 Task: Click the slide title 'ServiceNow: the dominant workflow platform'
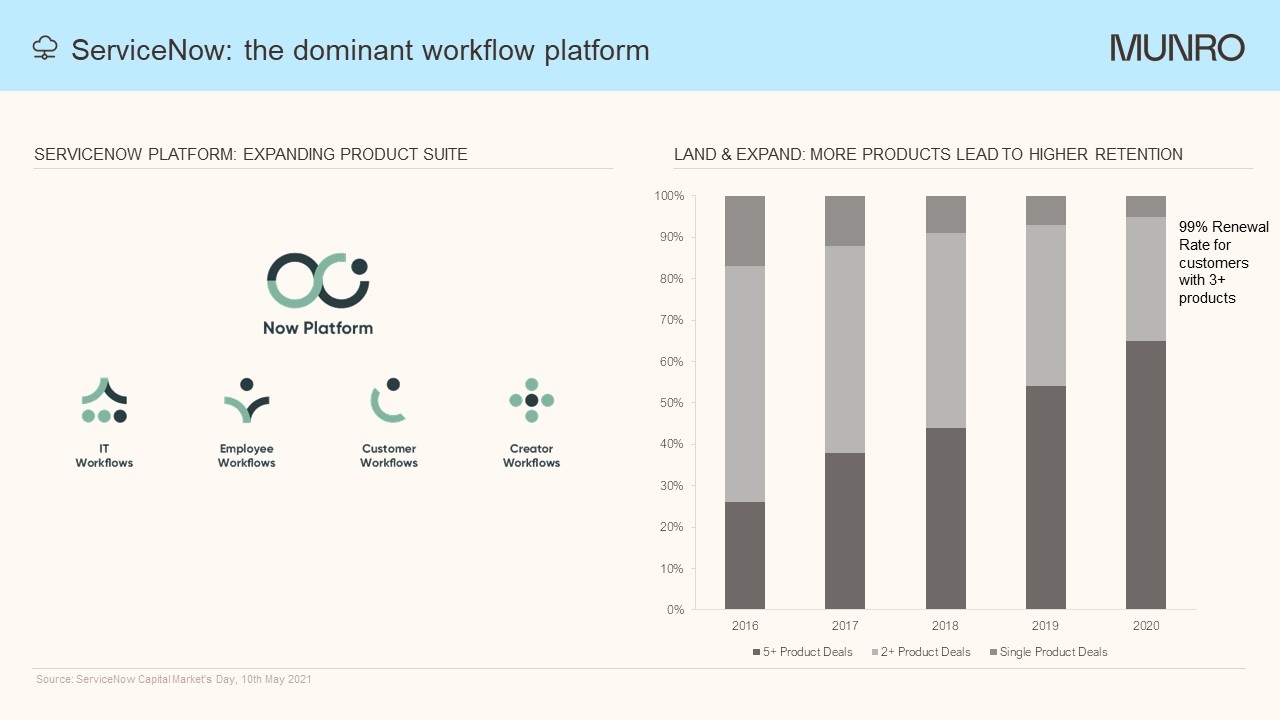(x=360, y=49)
